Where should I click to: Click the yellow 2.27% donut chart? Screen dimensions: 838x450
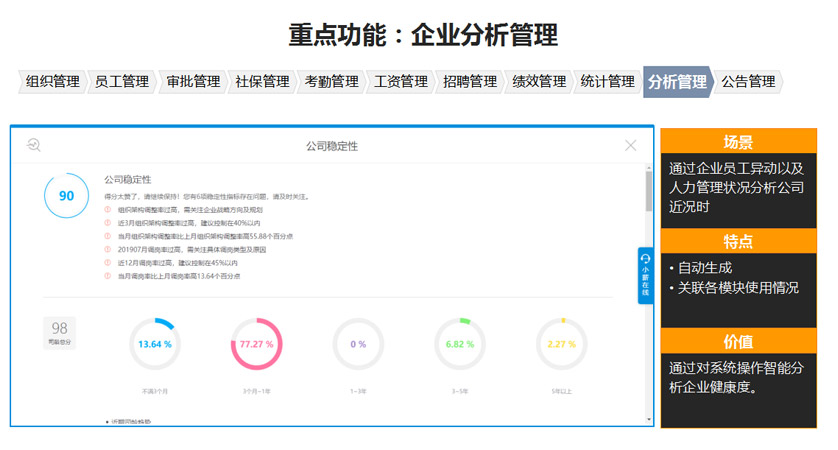(561, 344)
